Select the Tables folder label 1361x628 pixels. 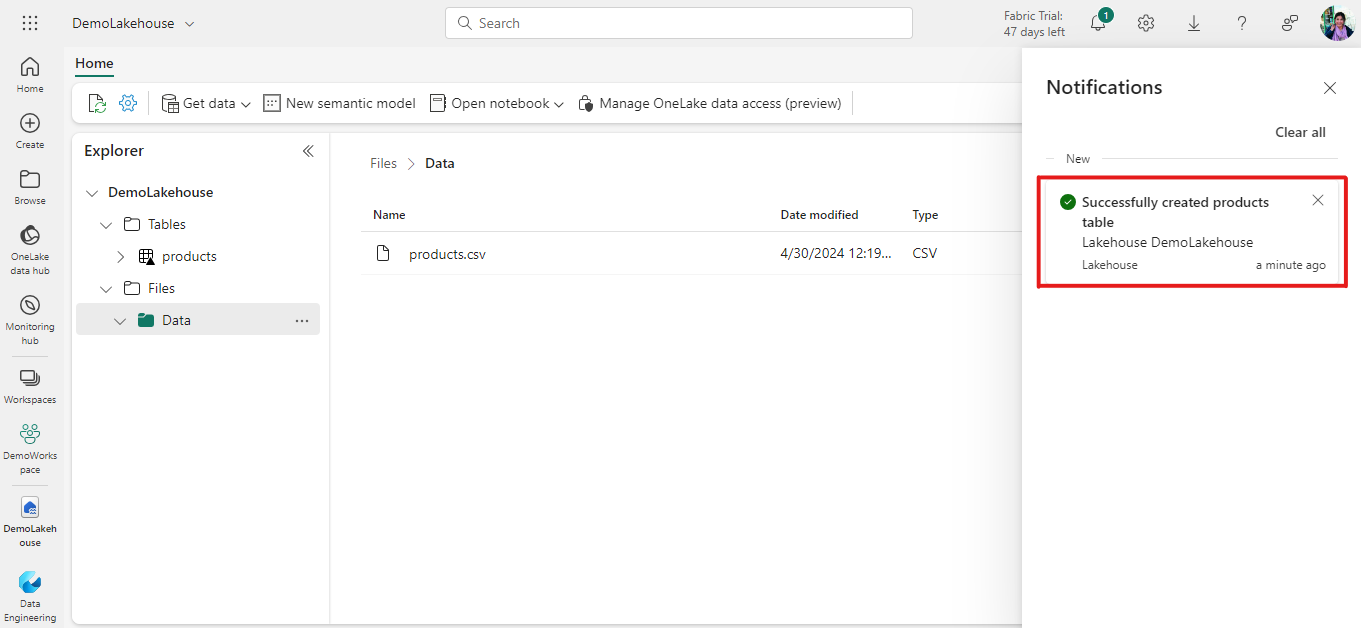(x=167, y=225)
